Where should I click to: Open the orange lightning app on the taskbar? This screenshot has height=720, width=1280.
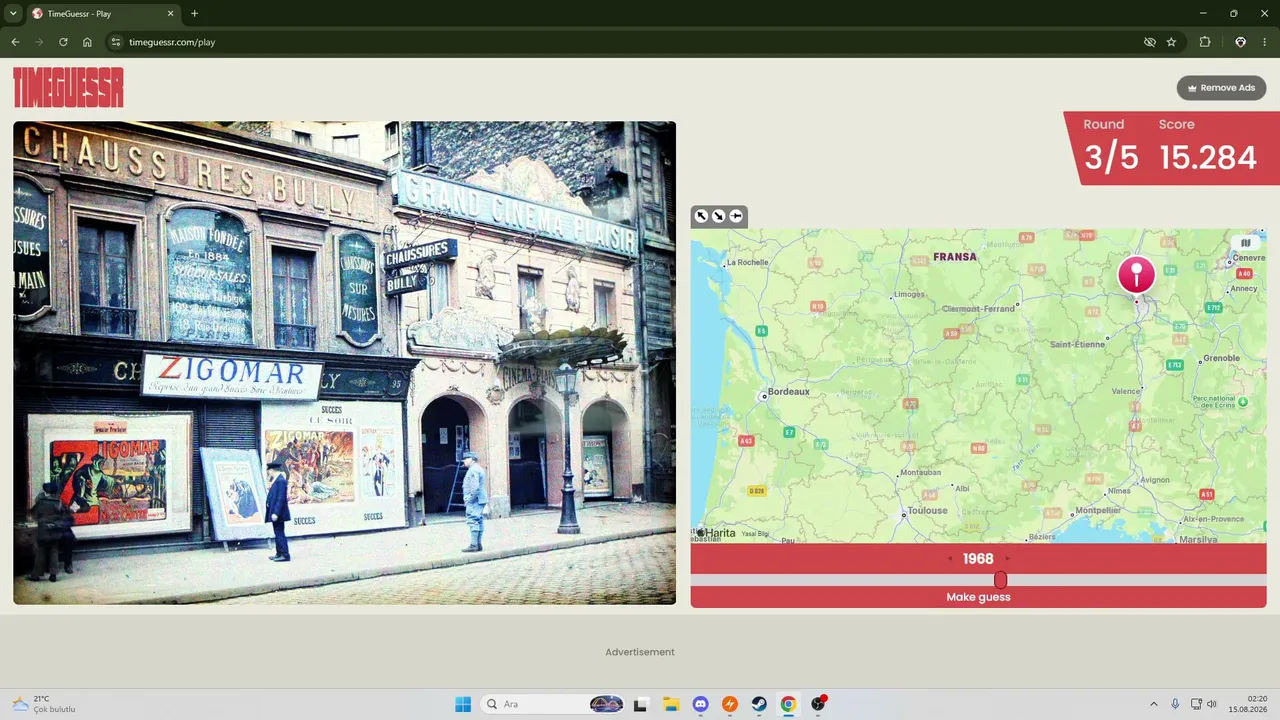click(730, 704)
